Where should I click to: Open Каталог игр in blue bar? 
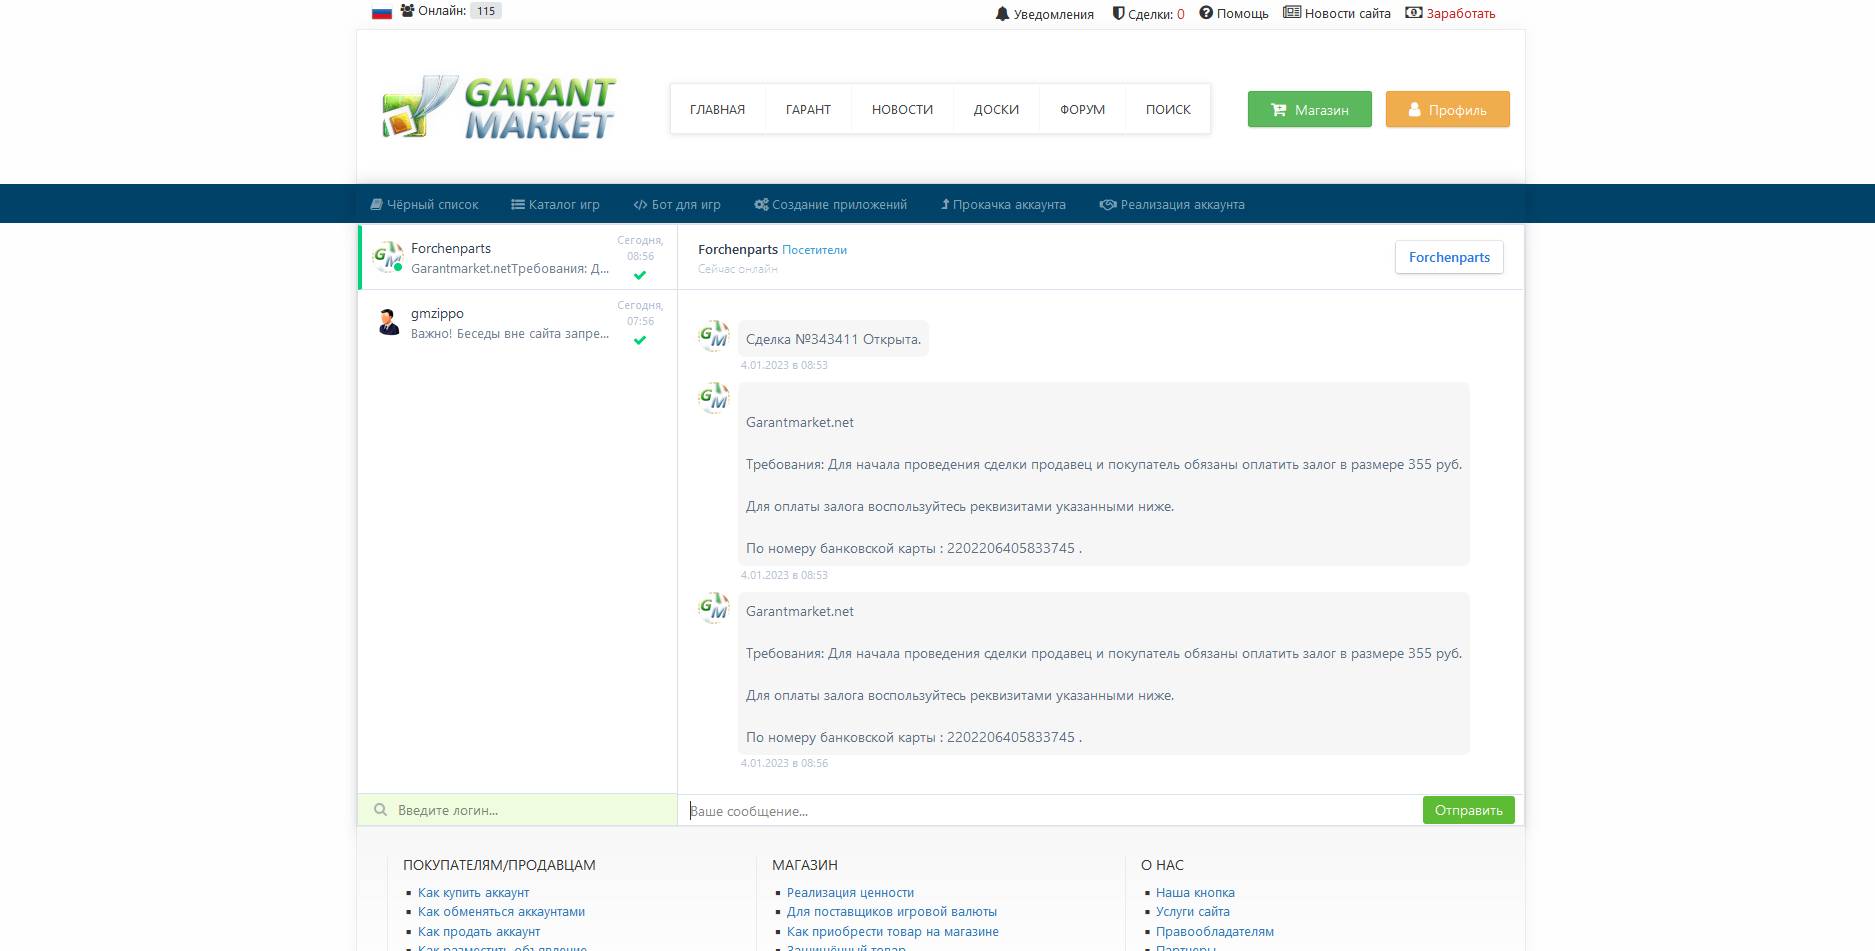coord(555,204)
